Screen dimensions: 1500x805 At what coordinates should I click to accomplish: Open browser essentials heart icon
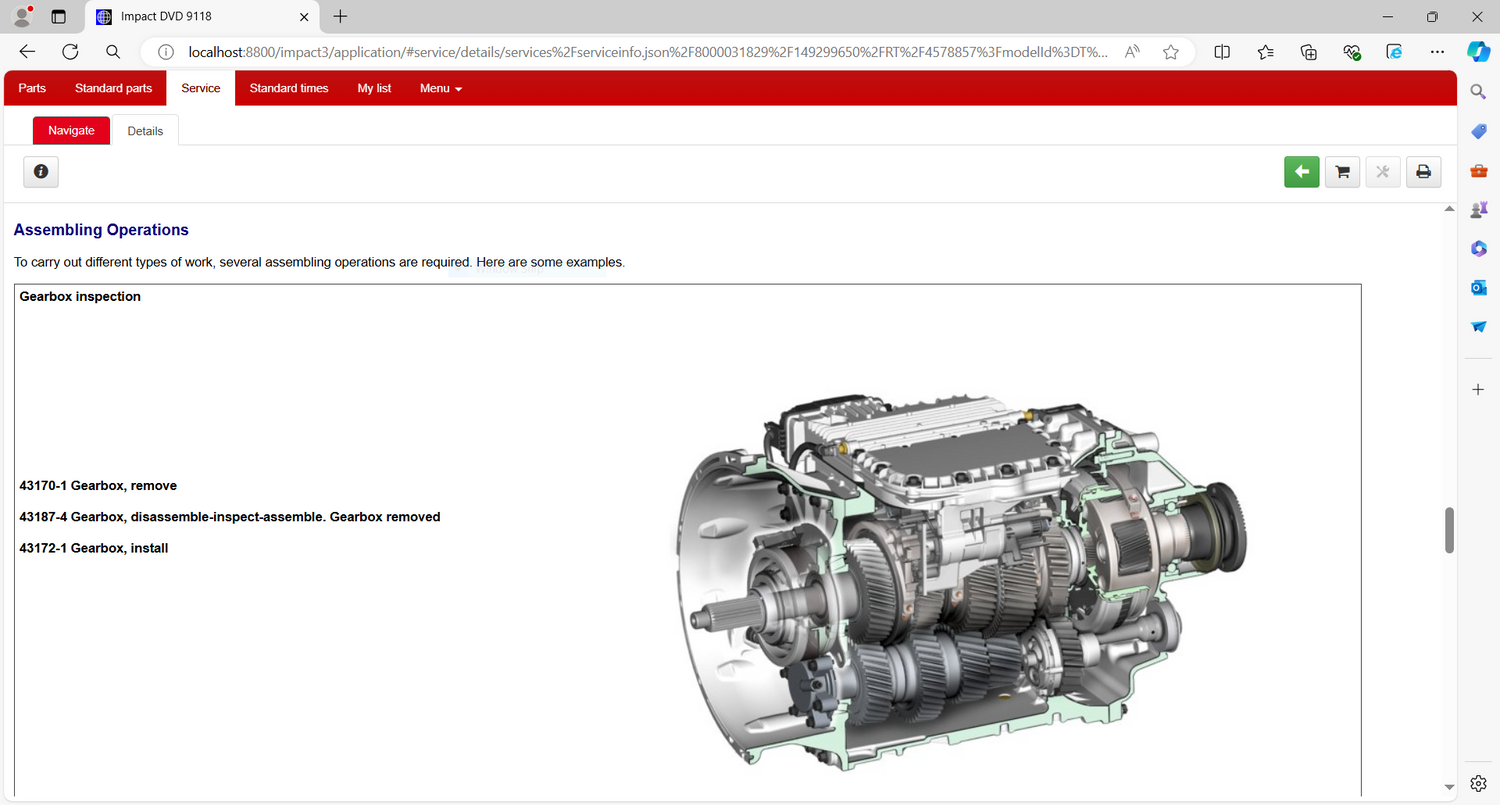pyautogui.click(x=1352, y=52)
